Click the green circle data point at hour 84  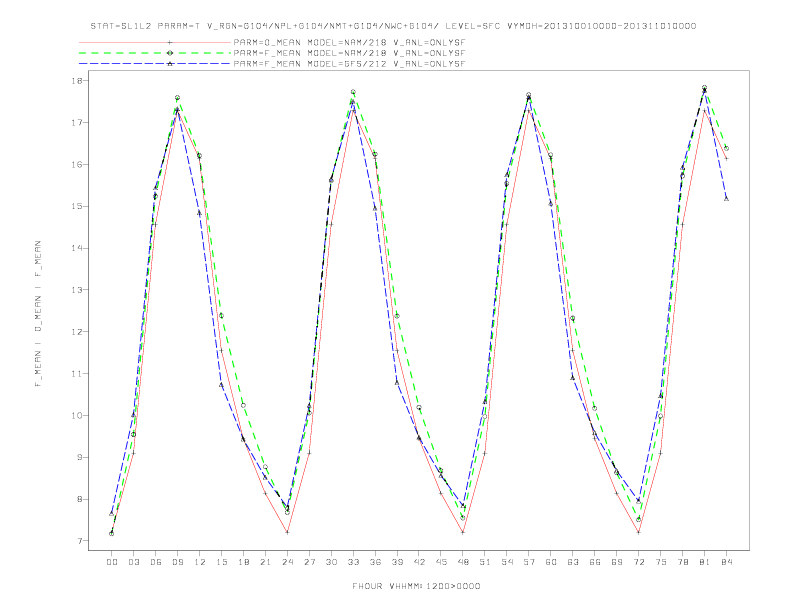(x=726, y=148)
